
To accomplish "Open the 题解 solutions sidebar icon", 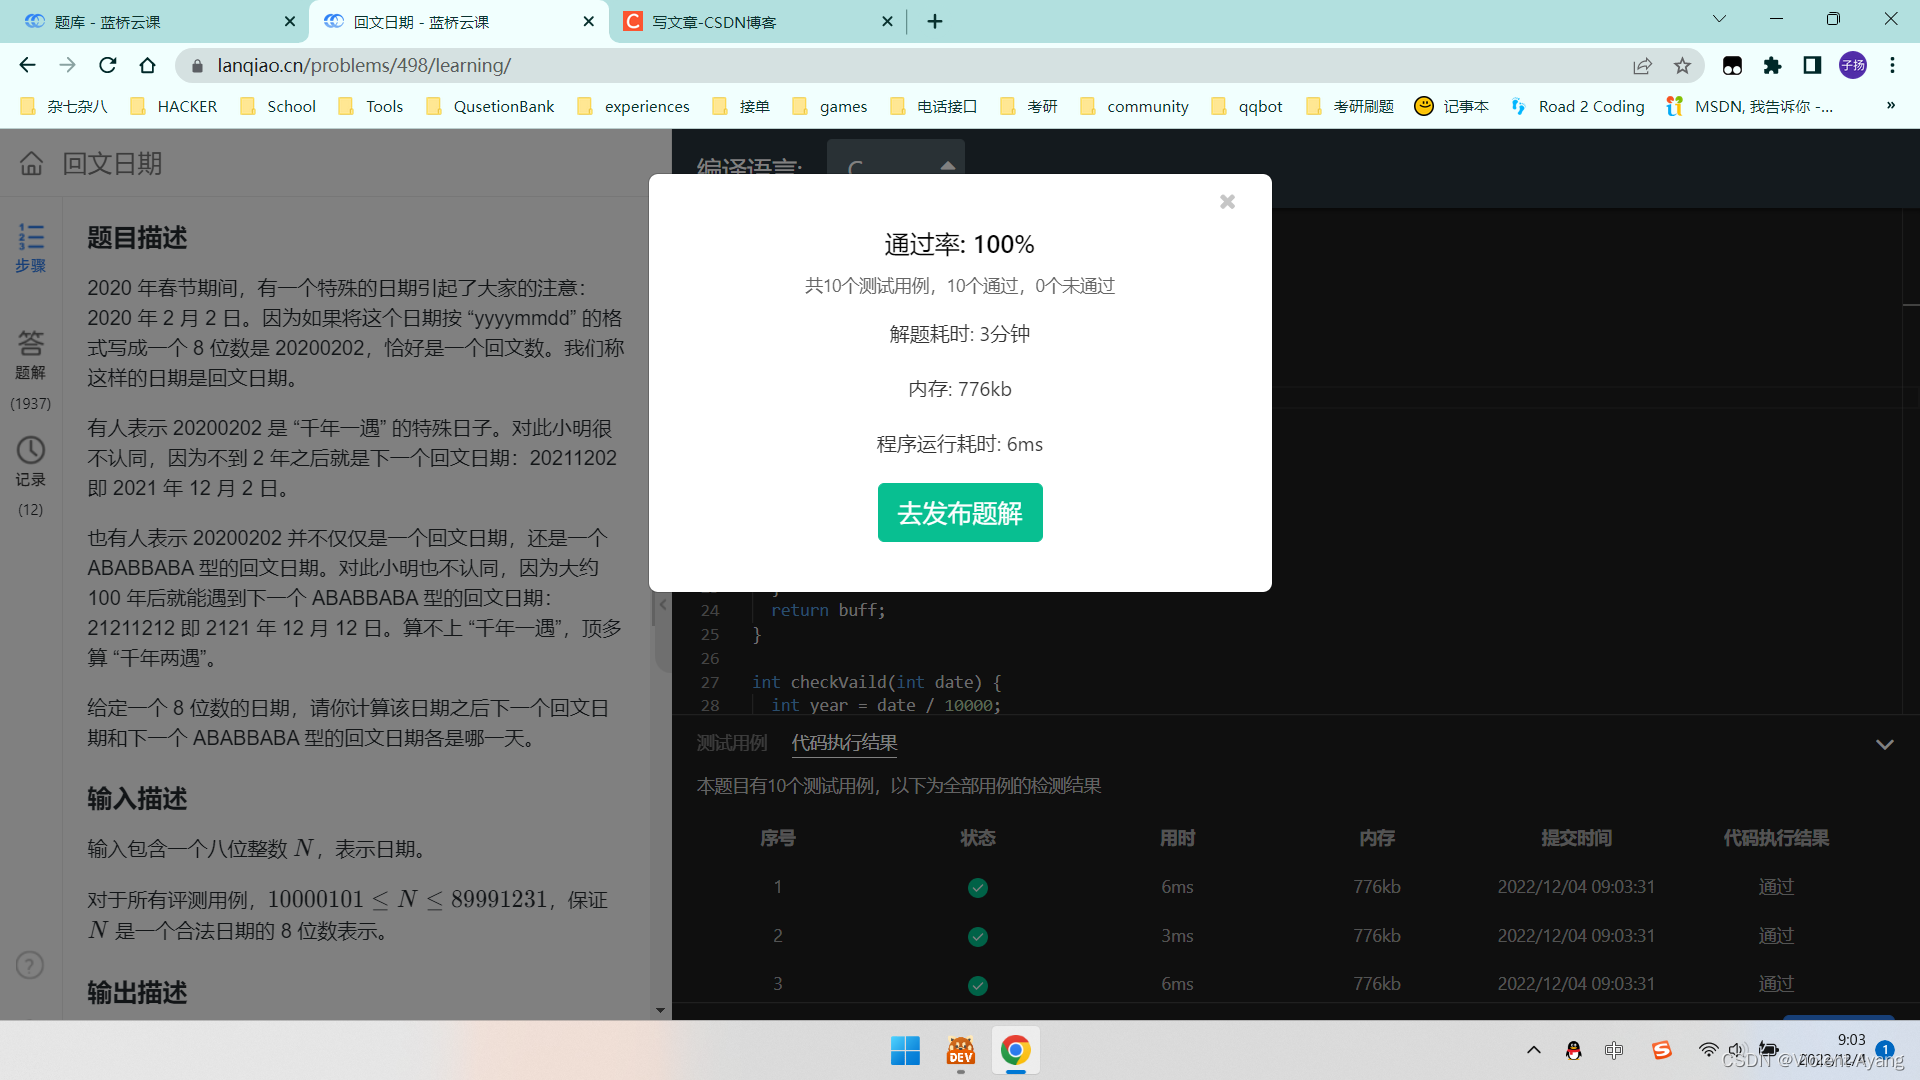I will 31,355.
